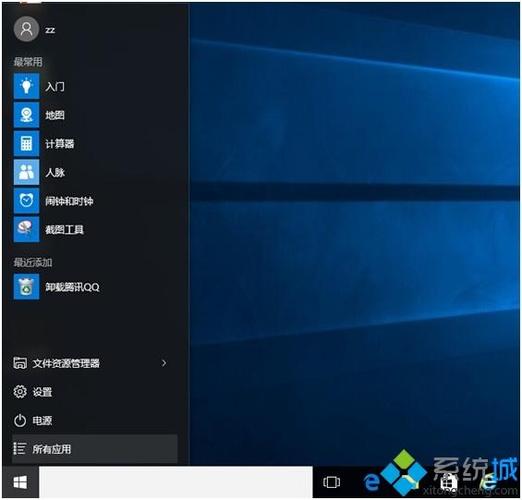The width and height of the screenshot is (522, 500).
Task: Expand the 文件资源管理器 jump list arrow
Action: pos(164,363)
